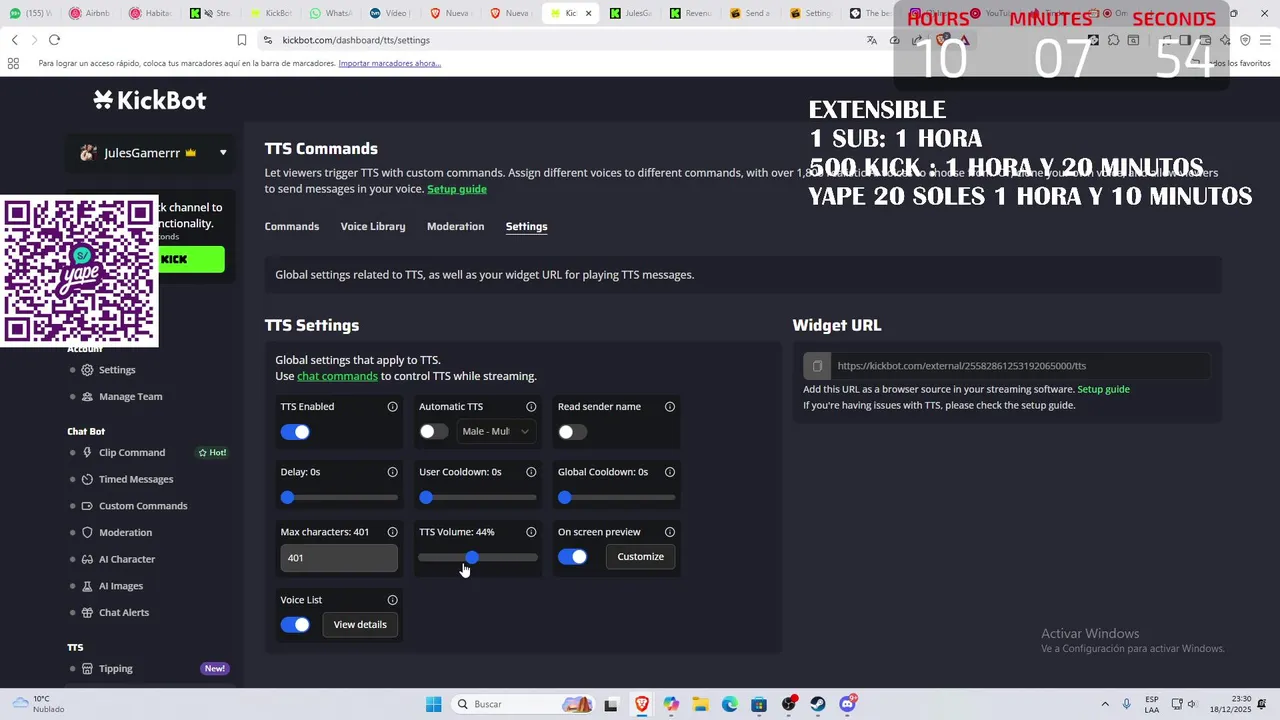The image size is (1280, 720).
Task: Expand the JulesGamerrr account dropdown
Action: [x=223, y=153]
